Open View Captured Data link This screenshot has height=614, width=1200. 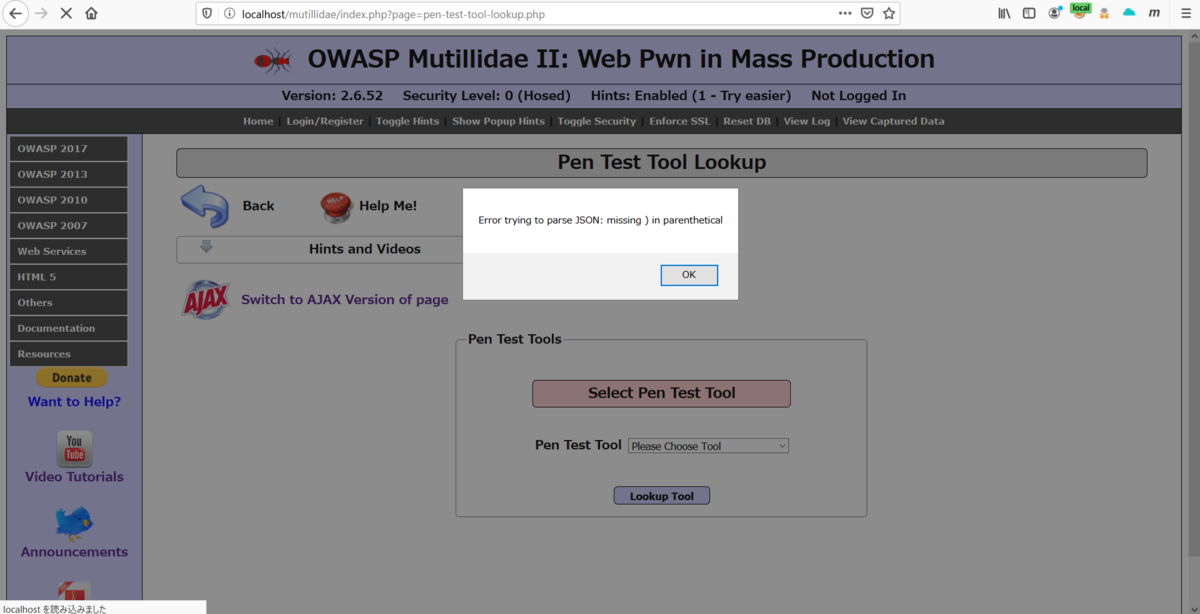[x=893, y=121]
